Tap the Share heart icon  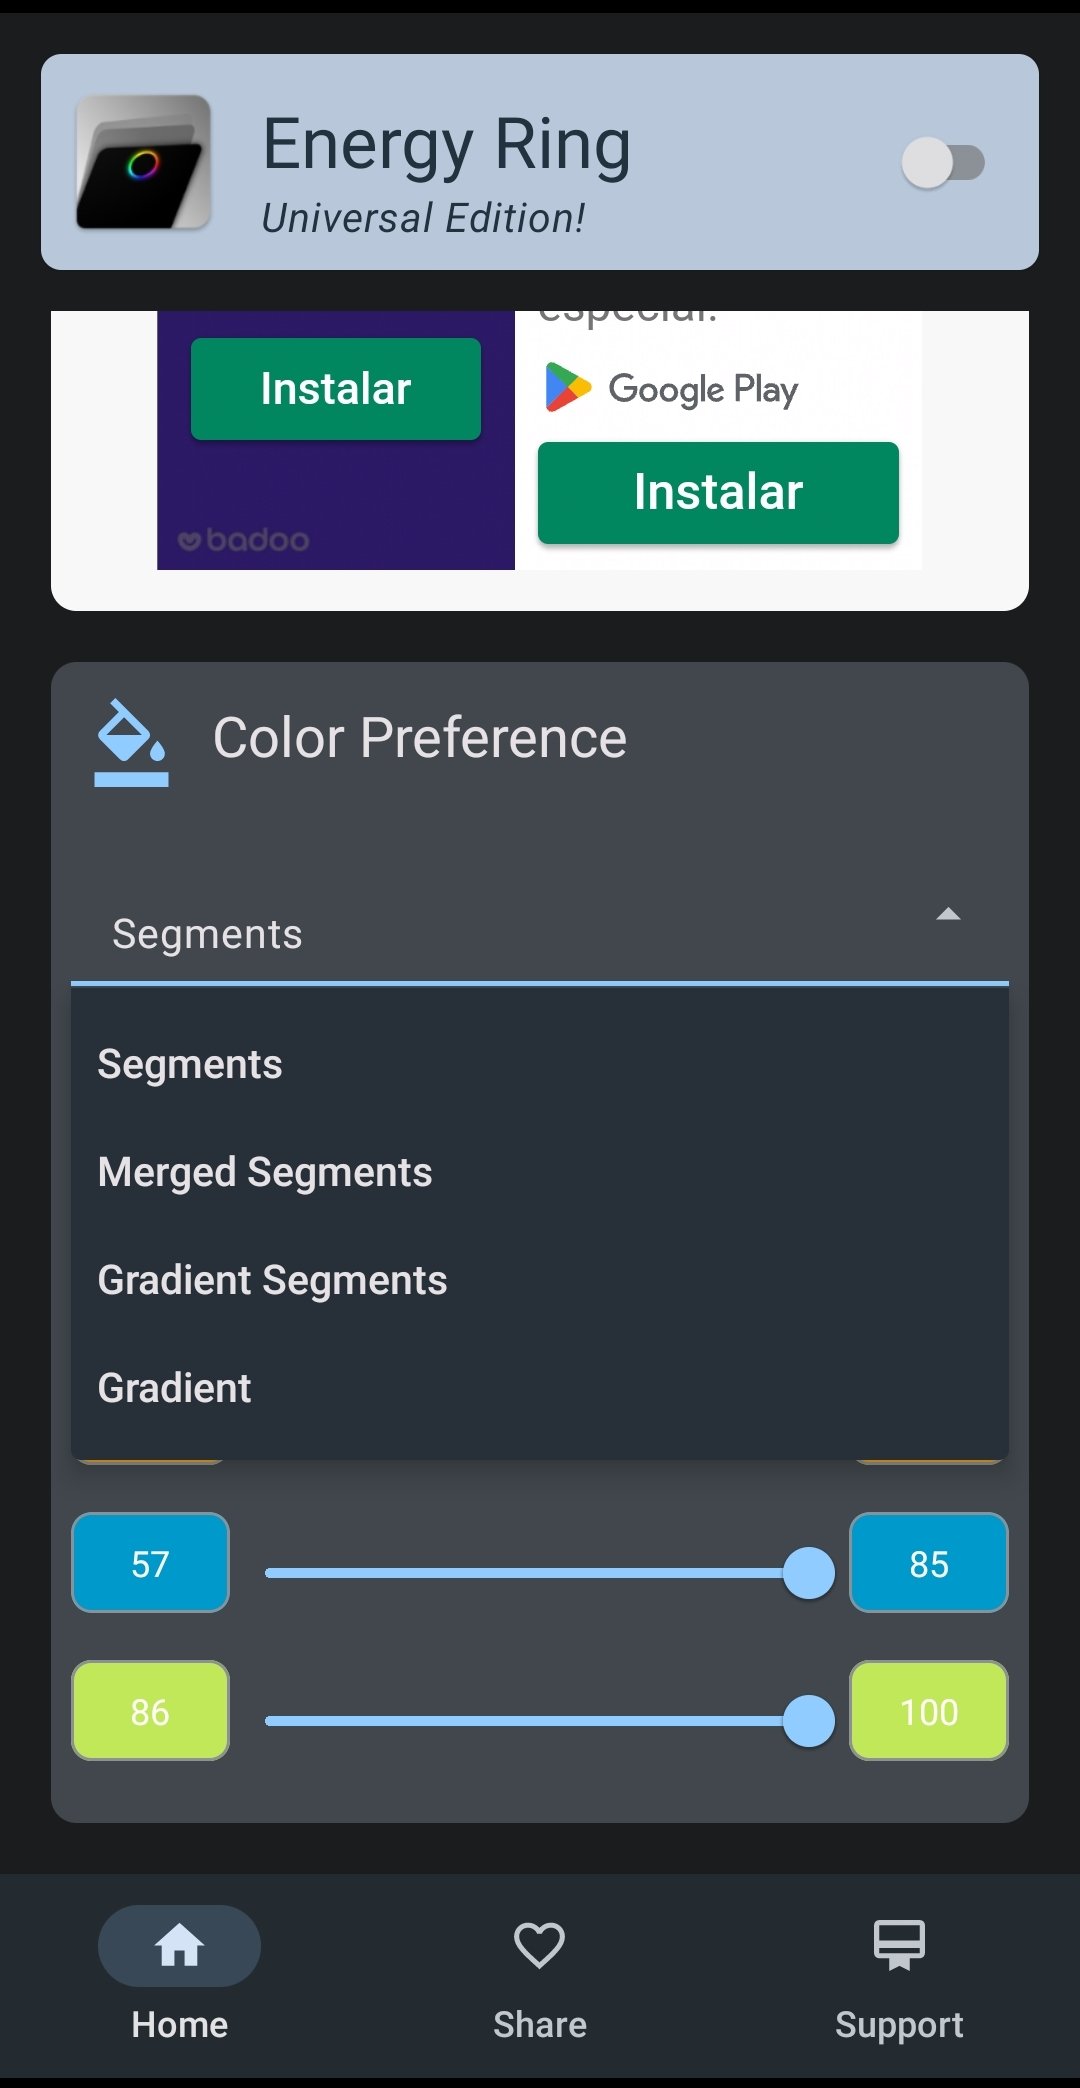pyautogui.click(x=539, y=1945)
